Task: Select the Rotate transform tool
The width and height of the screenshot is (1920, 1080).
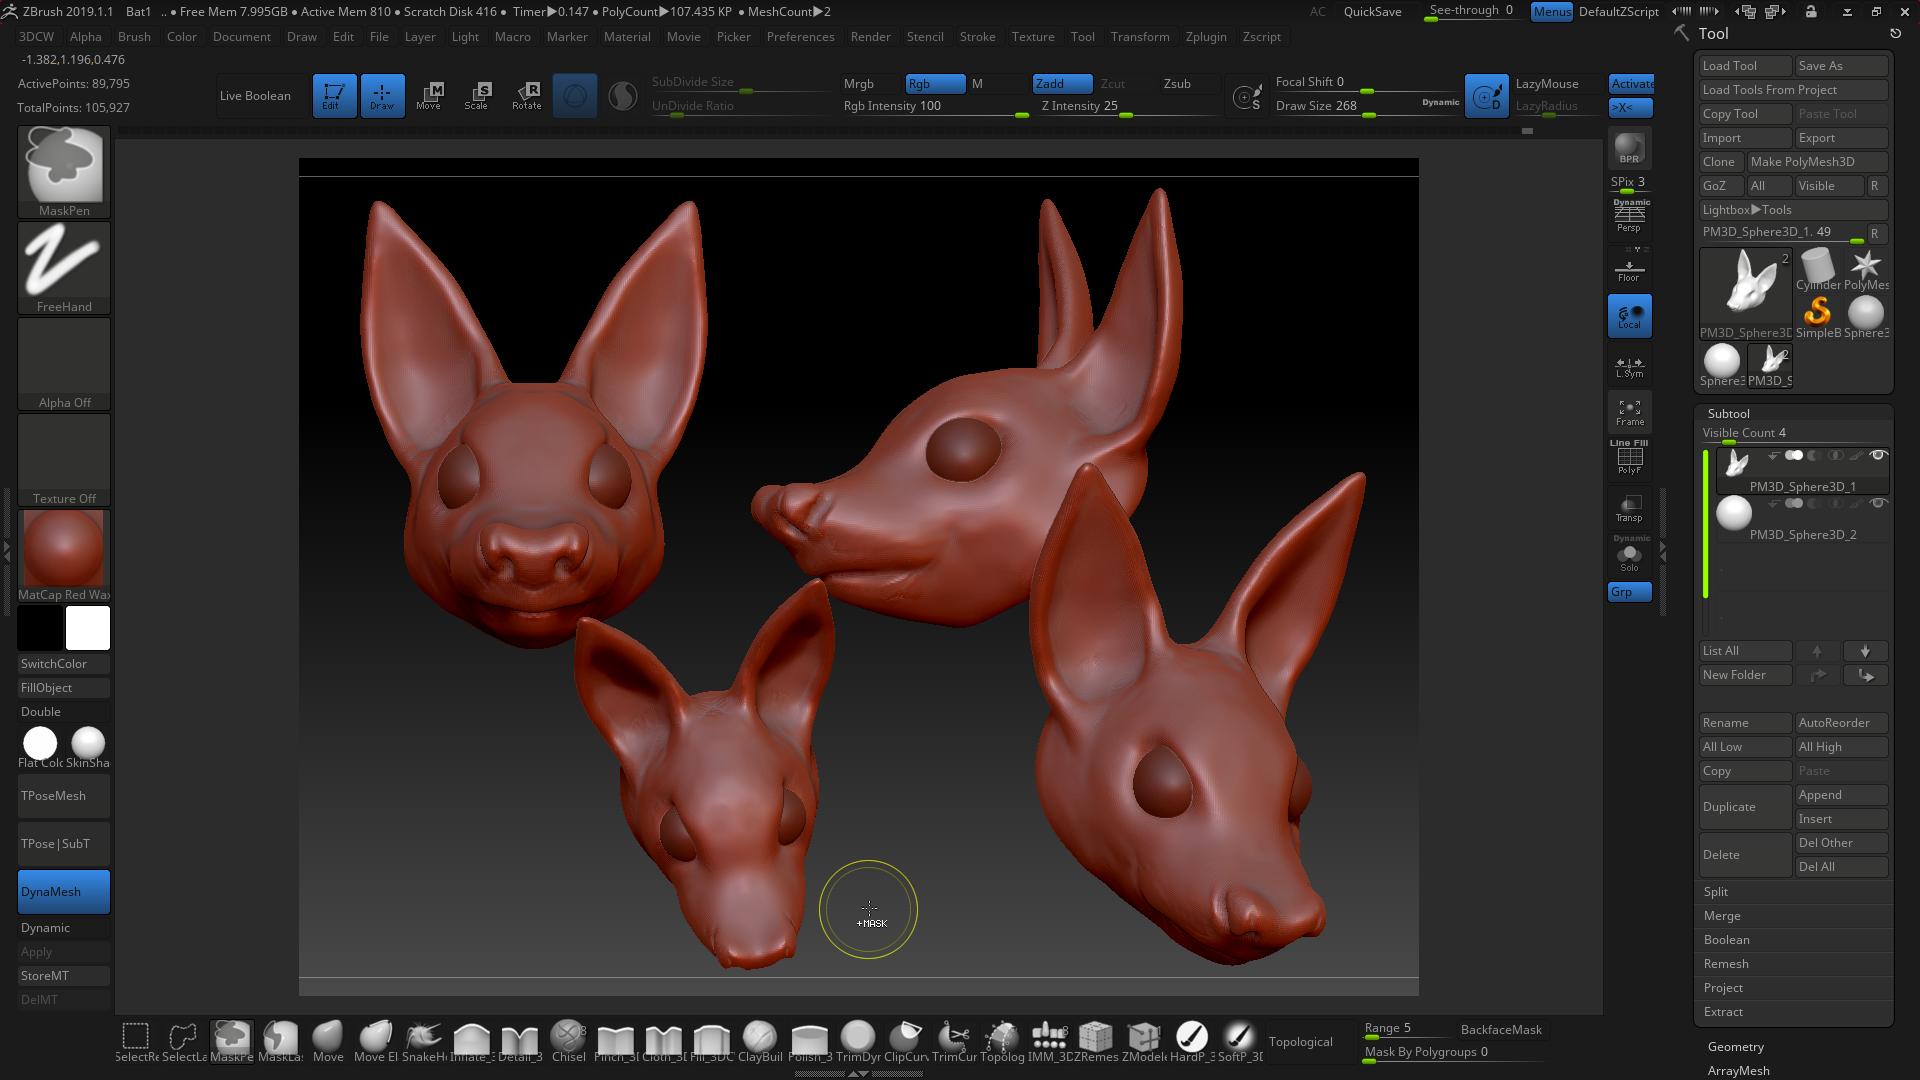Action: tap(526, 95)
